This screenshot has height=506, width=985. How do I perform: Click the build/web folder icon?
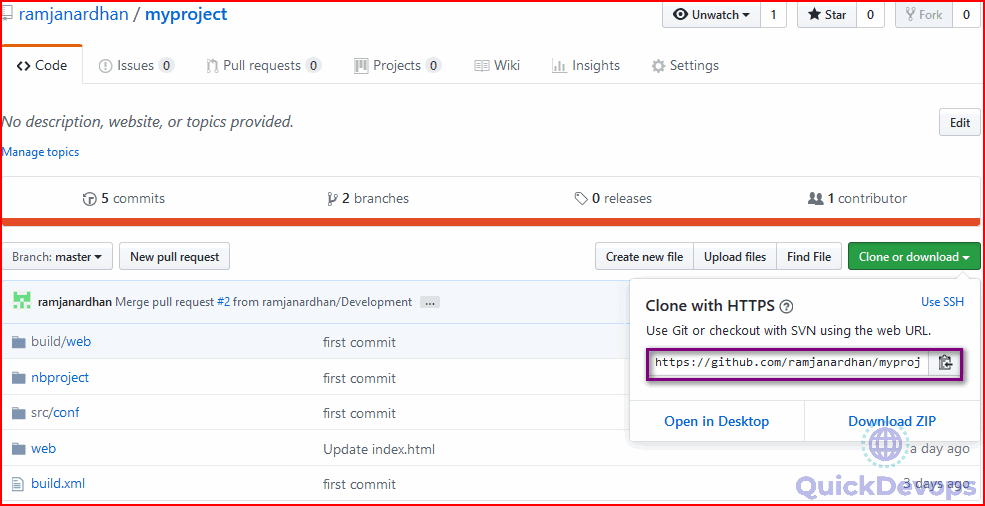pyautogui.click(x=18, y=342)
